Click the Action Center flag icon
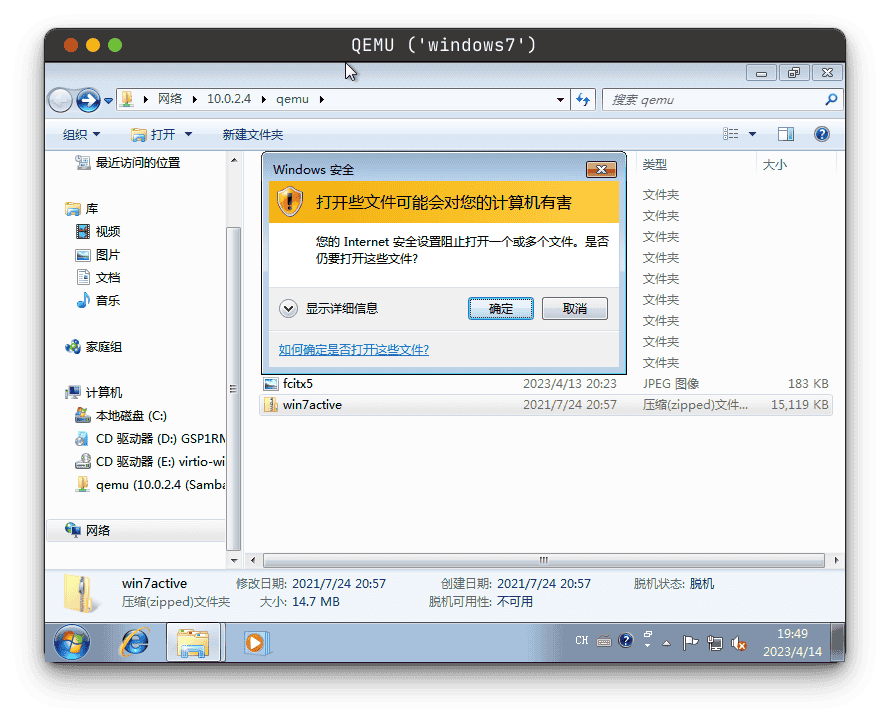This screenshot has height=723, width=890. 690,642
